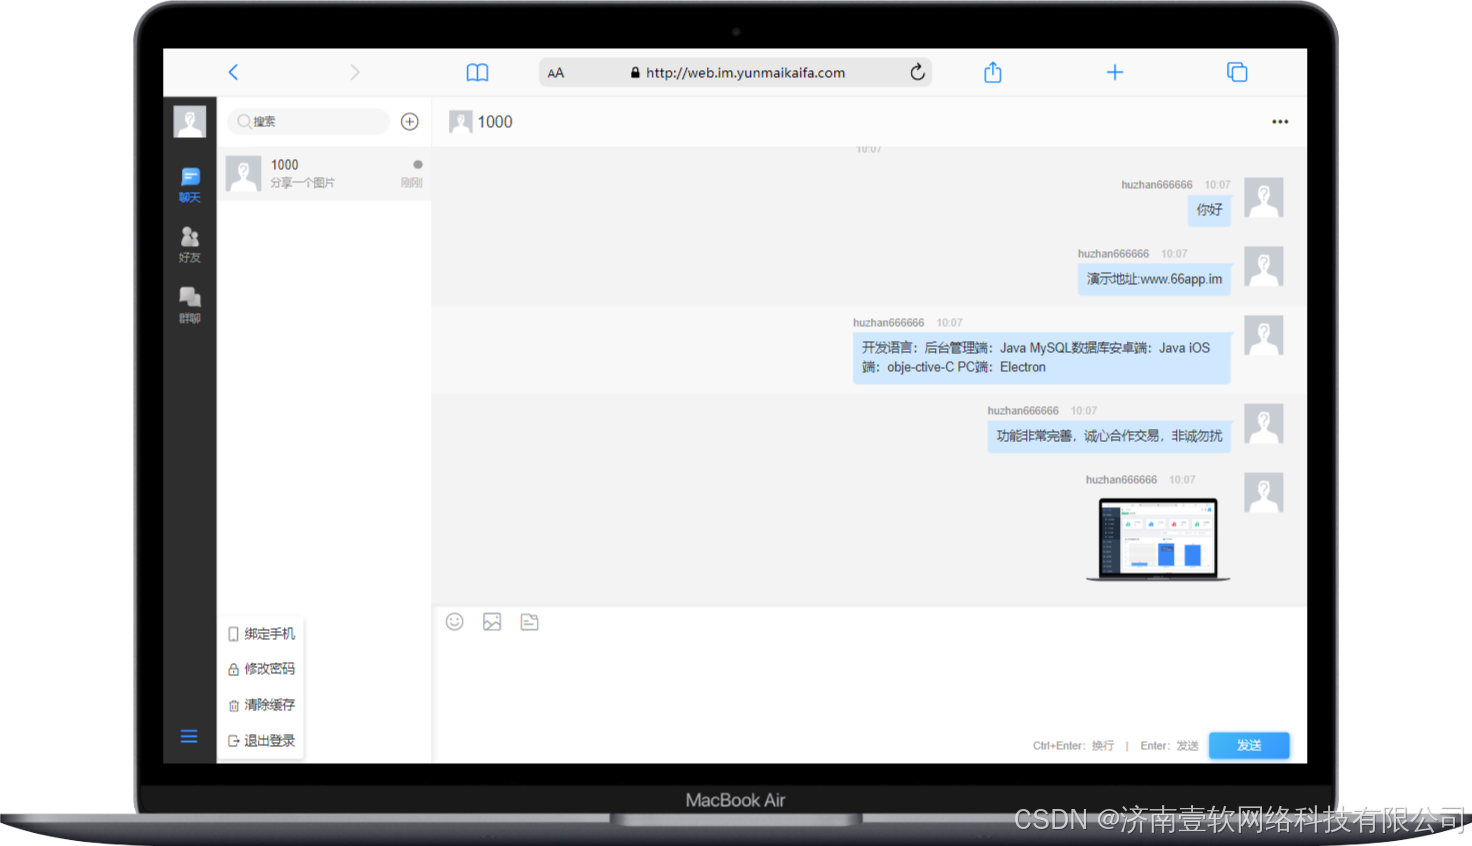Click the browser forward arrow
This screenshot has width=1472, height=846.
point(355,72)
